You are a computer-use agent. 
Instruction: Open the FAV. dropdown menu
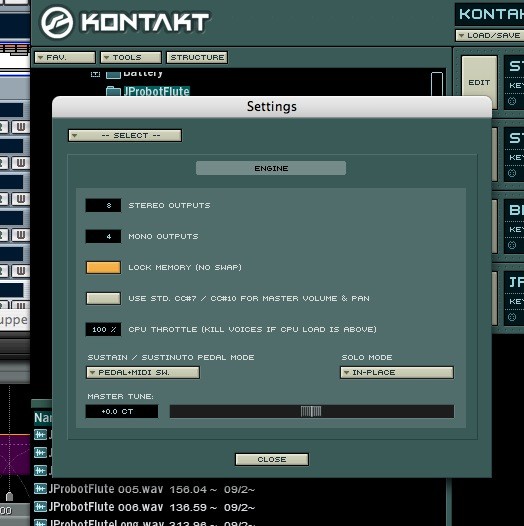point(65,57)
